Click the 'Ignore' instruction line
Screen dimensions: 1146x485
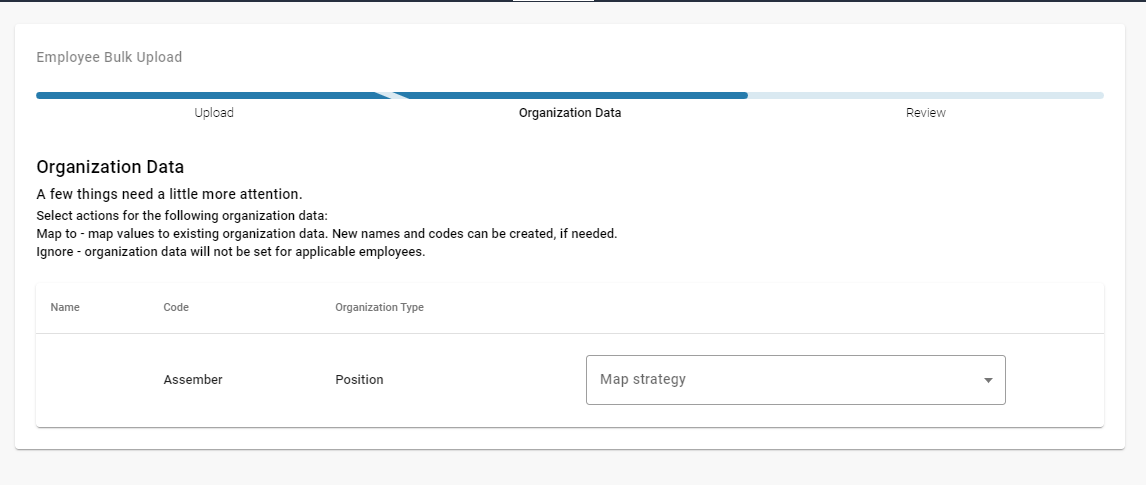[230, 251]
